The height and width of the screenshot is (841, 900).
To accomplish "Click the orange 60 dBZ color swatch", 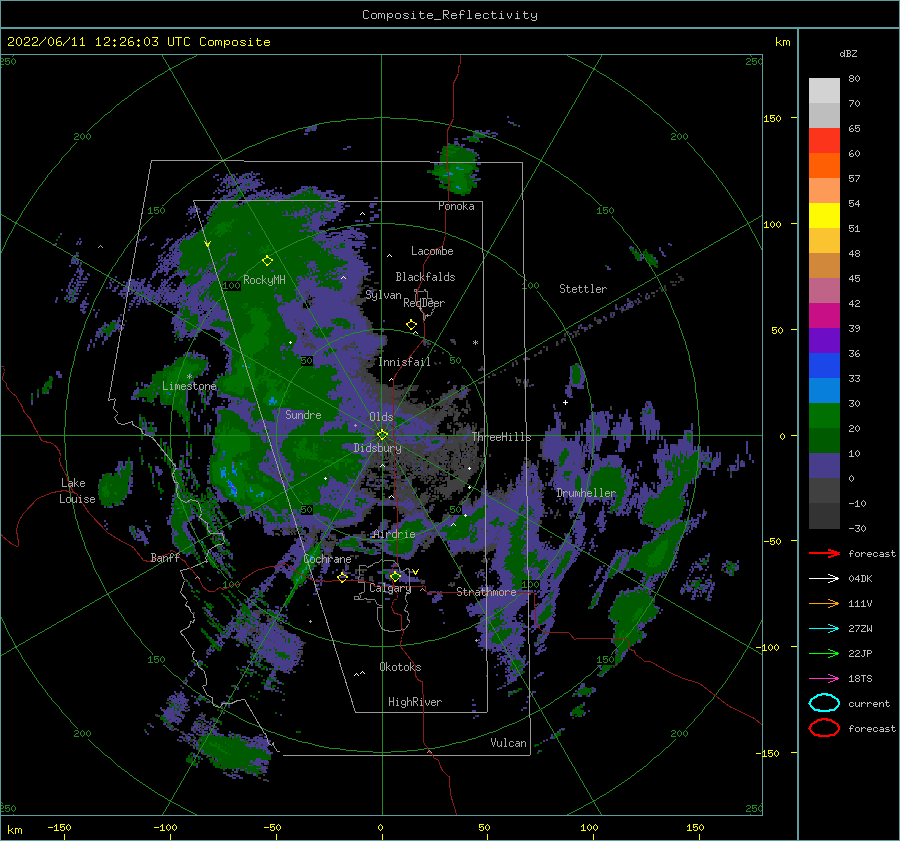I will tap(824, 165).
